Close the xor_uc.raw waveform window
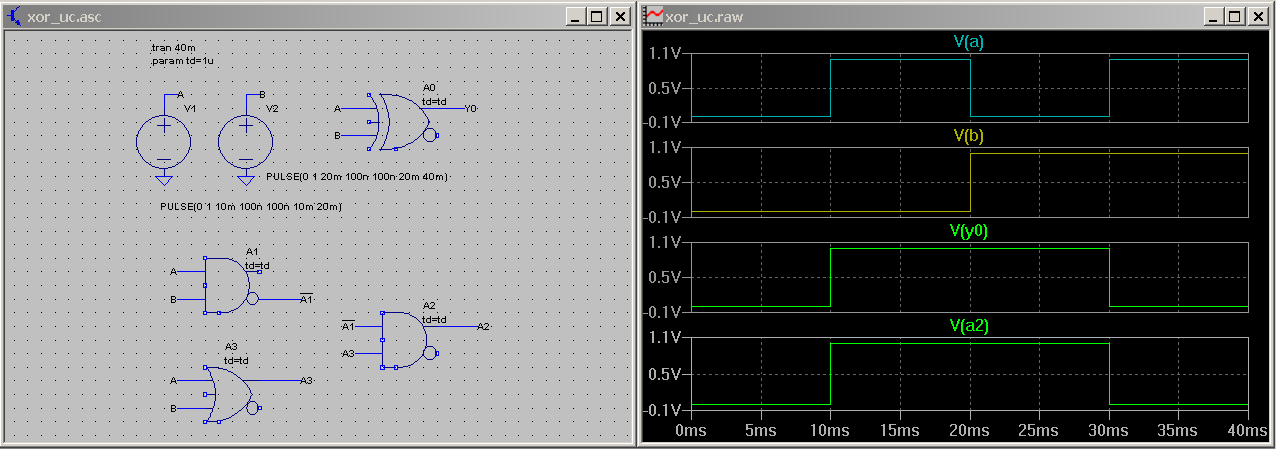1276x449 pixels. tap(1259, 17)
